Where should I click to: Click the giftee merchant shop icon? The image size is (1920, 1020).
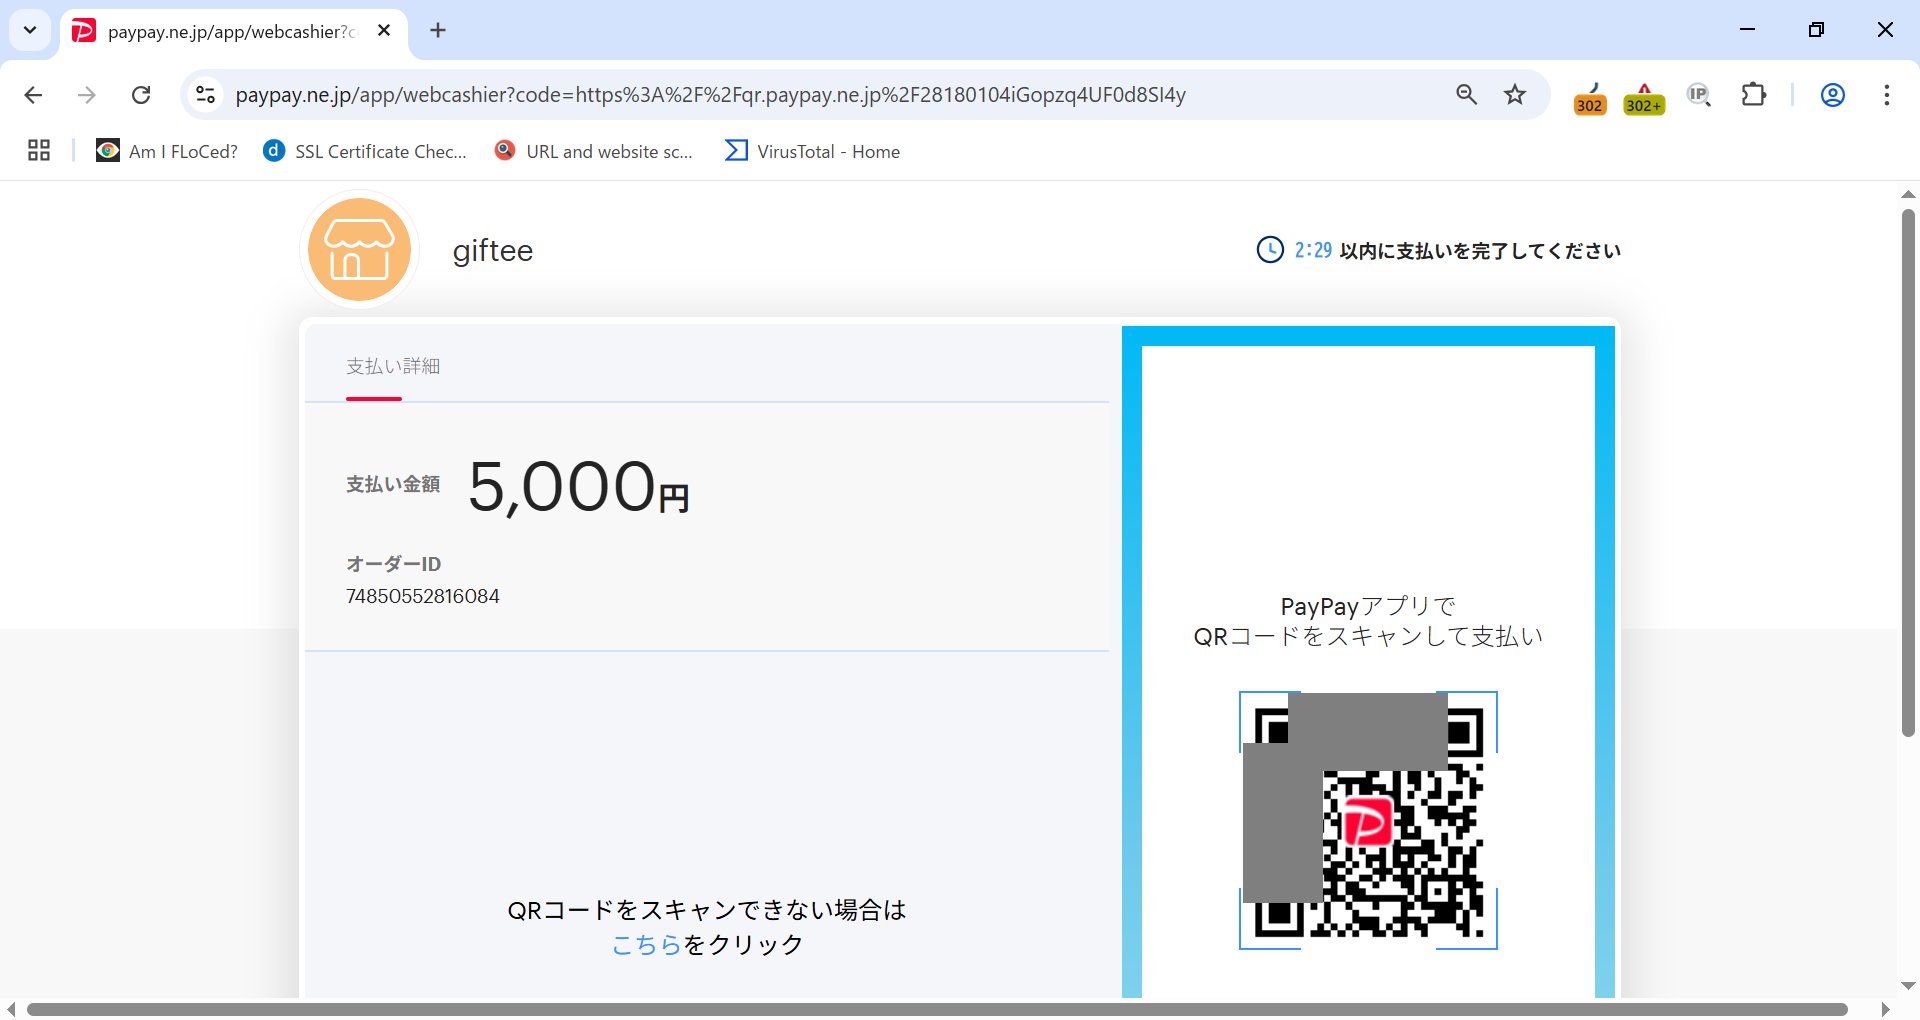pos(359,249)
